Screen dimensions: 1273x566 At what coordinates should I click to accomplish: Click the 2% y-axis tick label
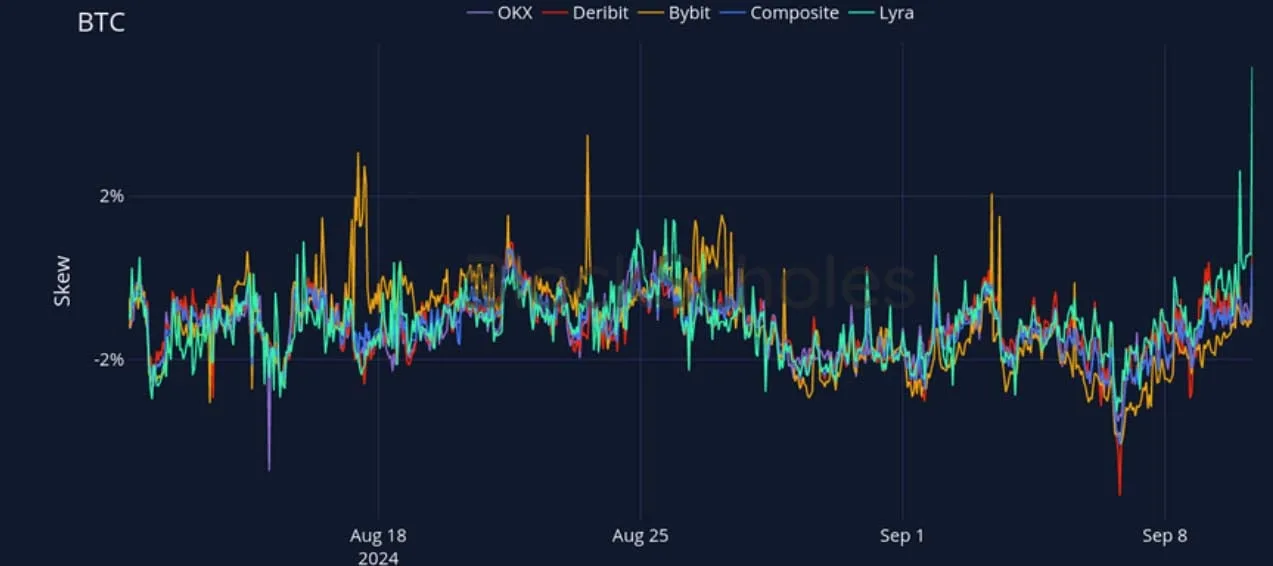[x=112, y=196]
